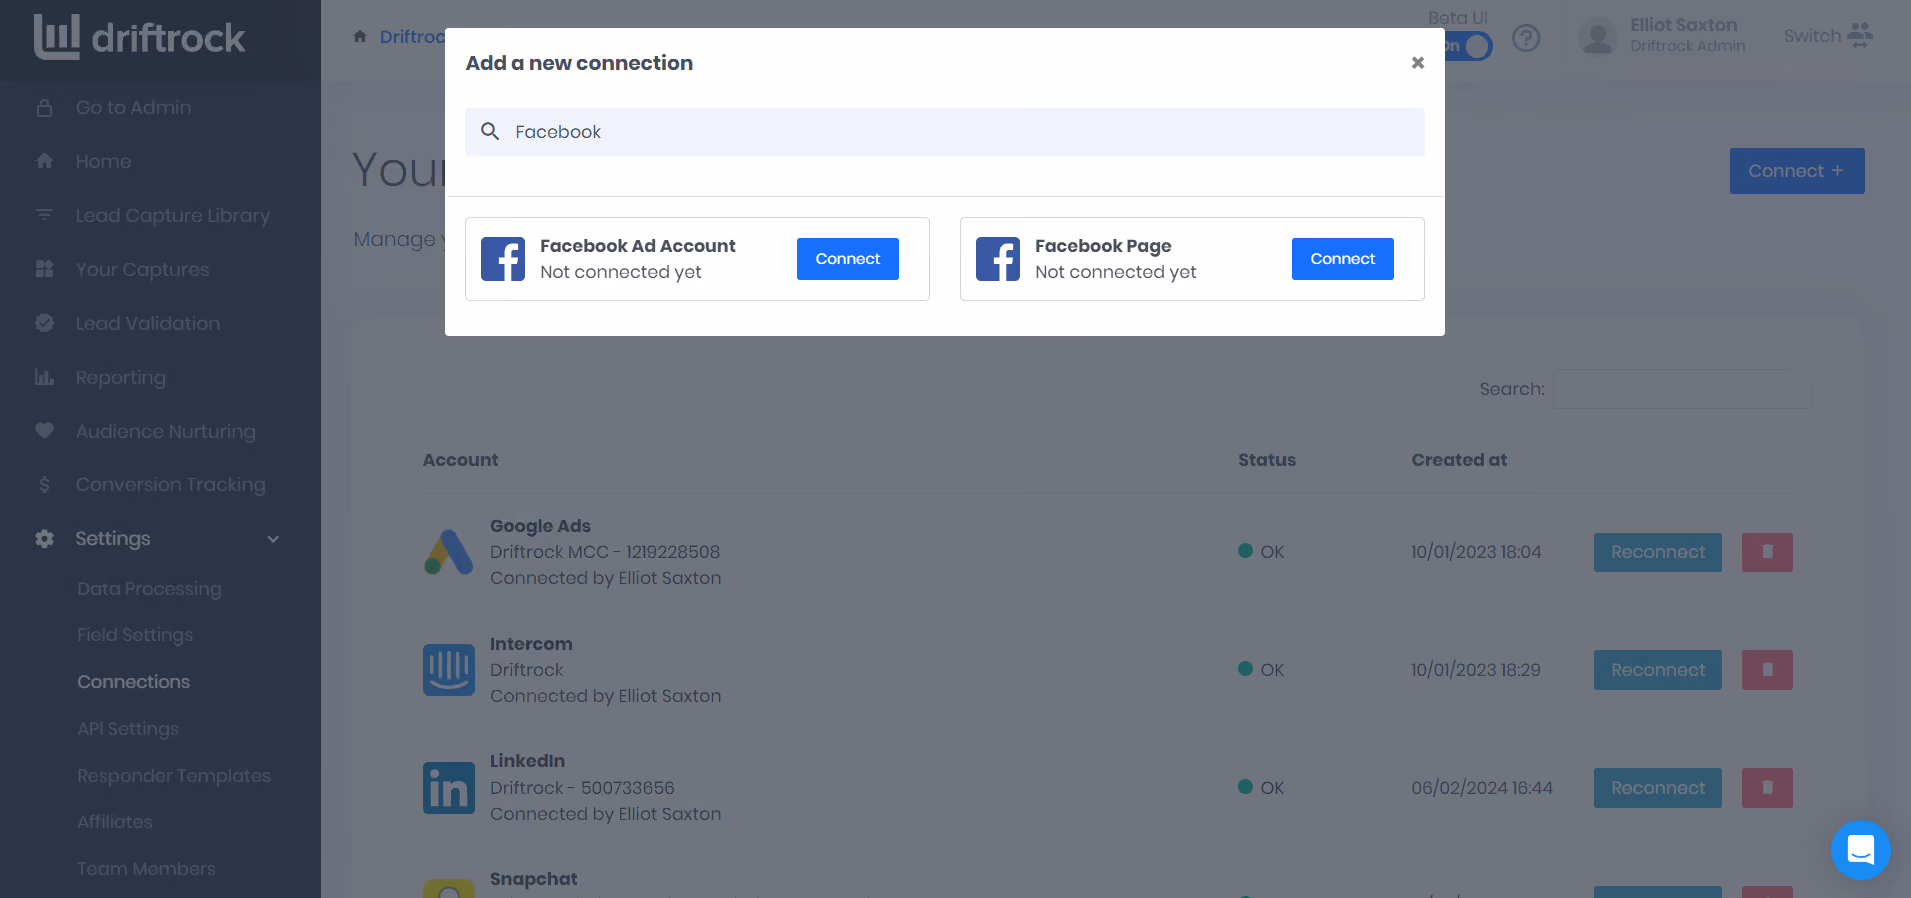Reconnect the LinkedIn connection
This screenshot has height=898, width=1911.
1658,788
